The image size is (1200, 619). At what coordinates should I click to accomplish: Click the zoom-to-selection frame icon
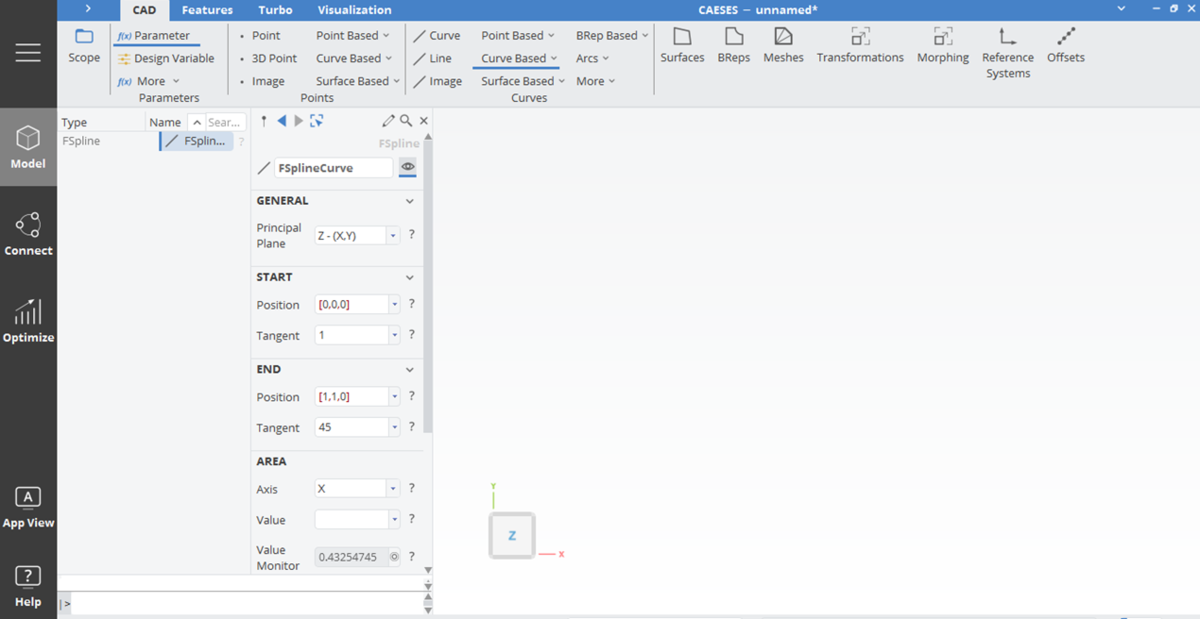(316, 120)
